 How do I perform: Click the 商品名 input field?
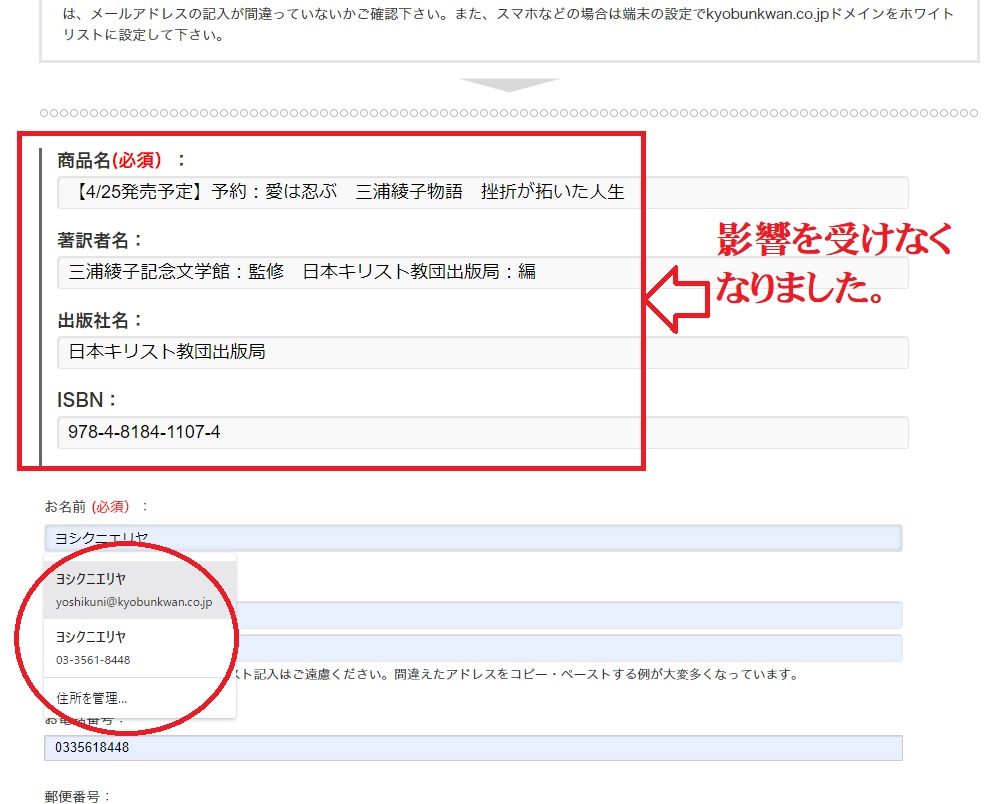[482, 192]
